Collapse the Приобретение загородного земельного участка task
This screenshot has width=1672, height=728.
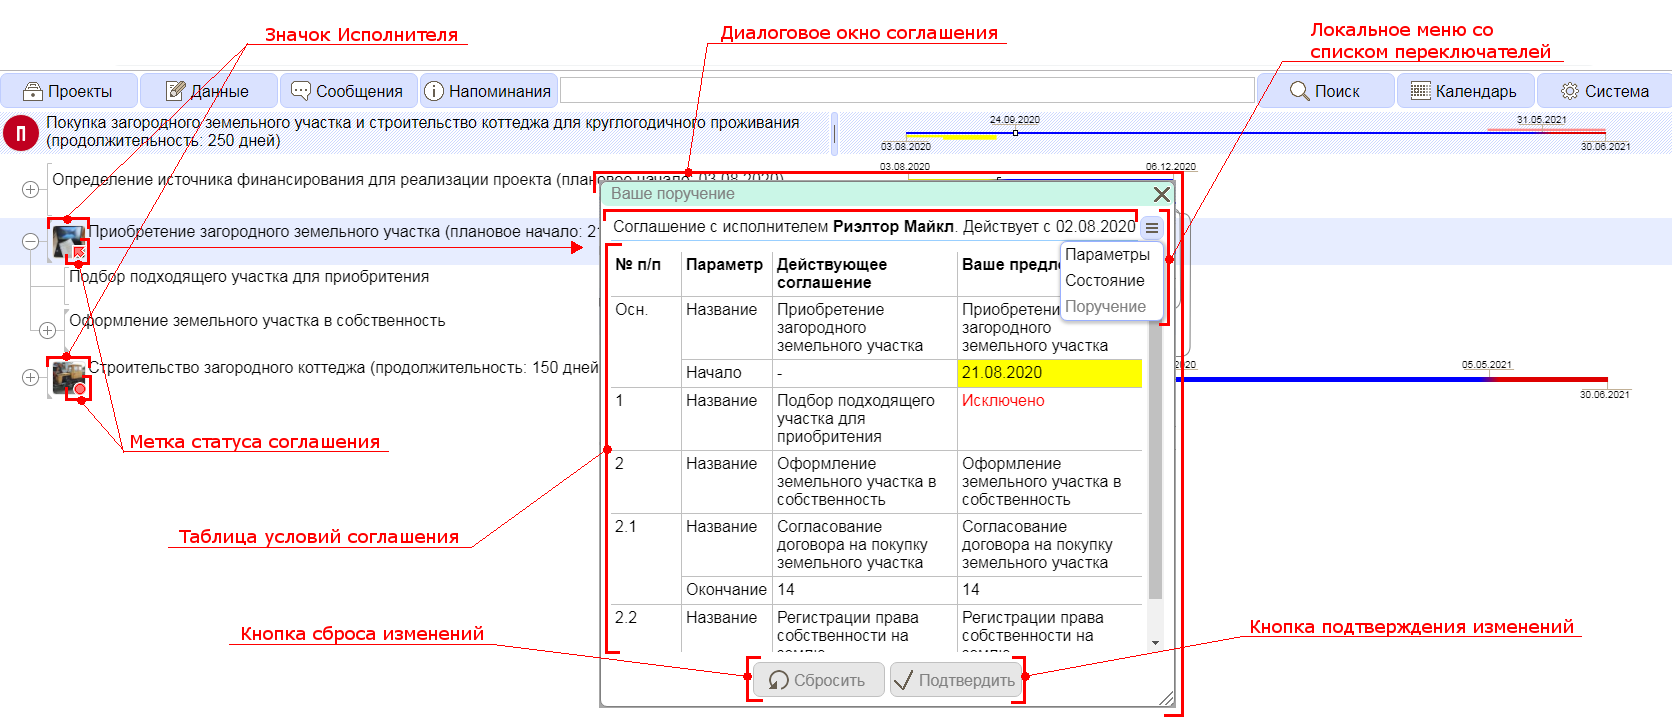[31, 241]
